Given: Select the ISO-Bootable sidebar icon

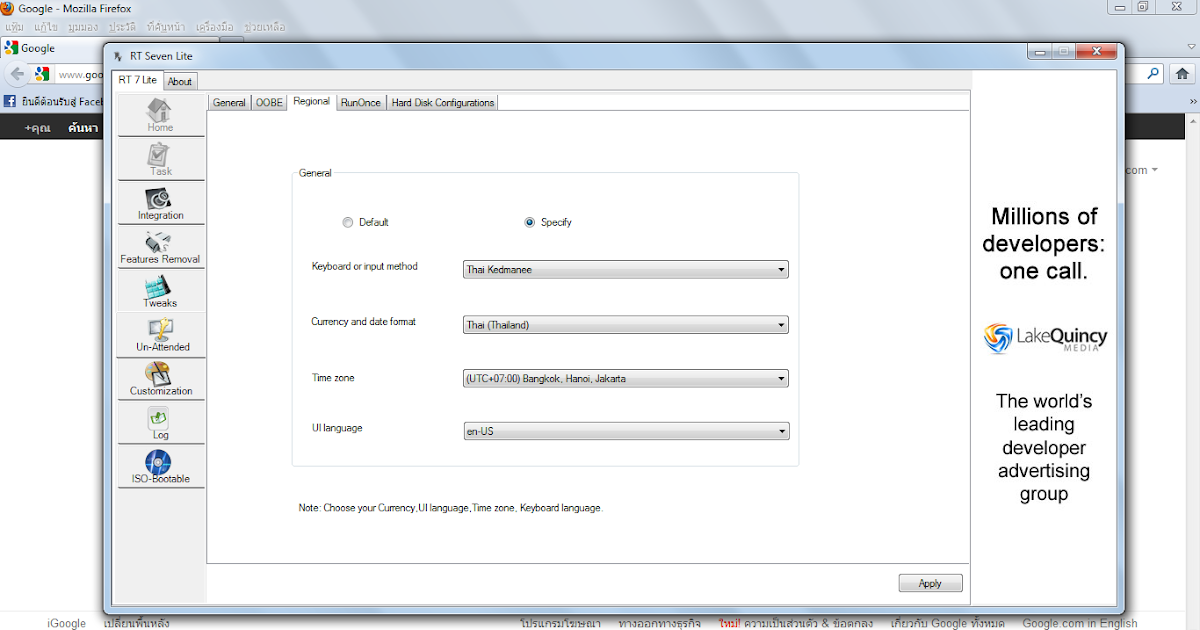Looking at the screenshot, I should click(160, 467).
